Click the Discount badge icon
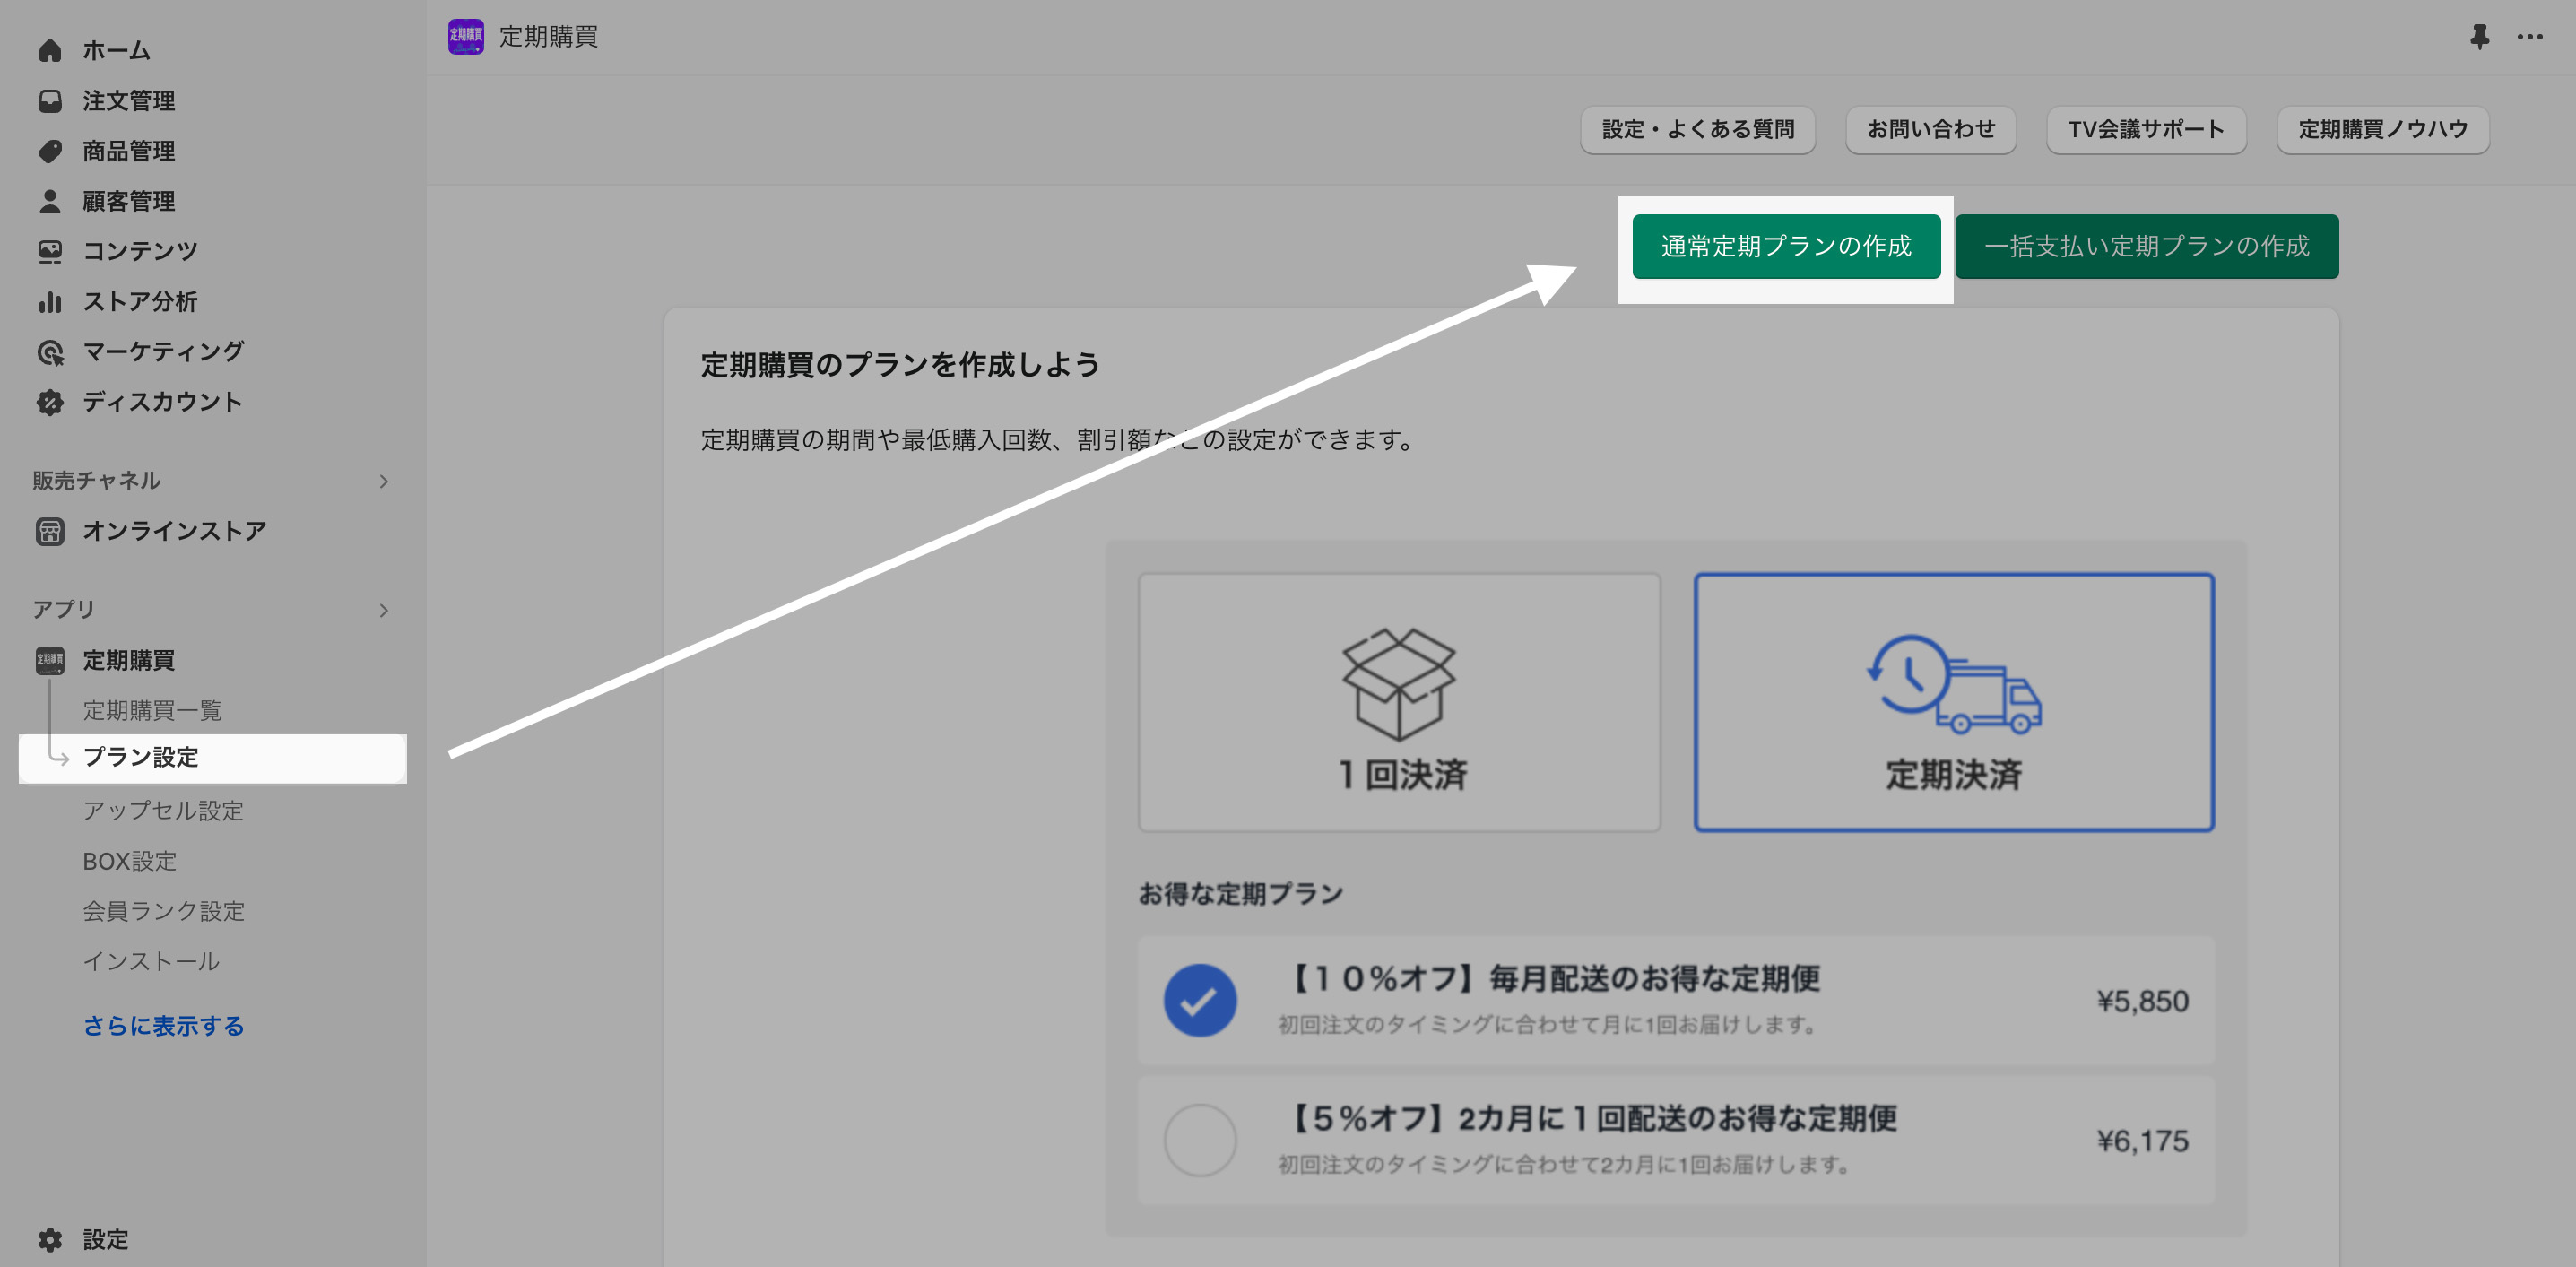Screen dimensions: 2576x1267 (x=50, y=402)
